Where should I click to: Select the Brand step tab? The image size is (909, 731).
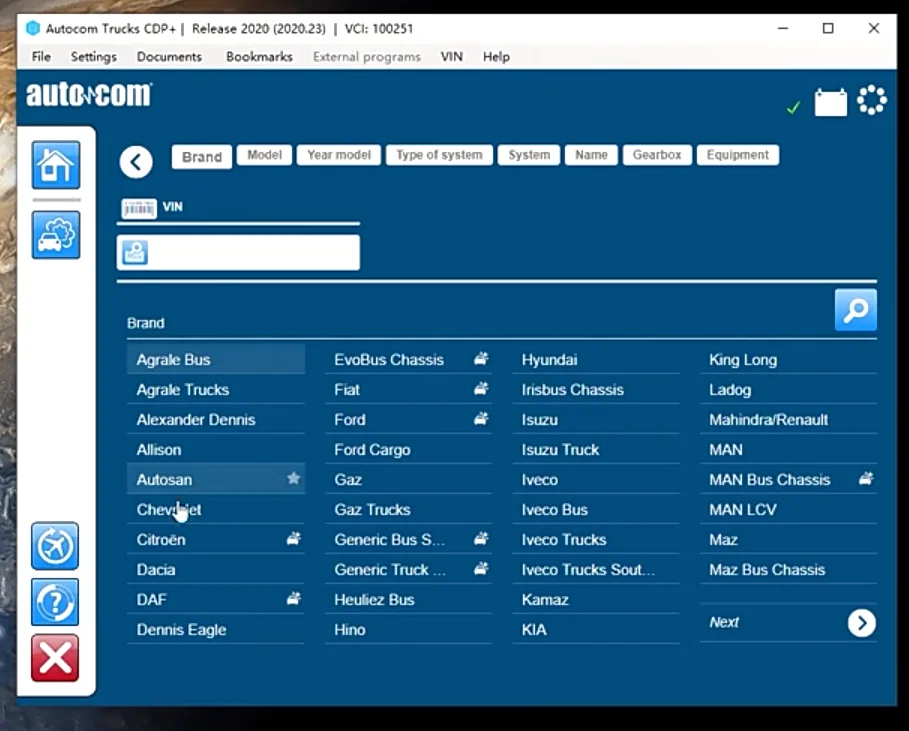(x=202, y=157)
